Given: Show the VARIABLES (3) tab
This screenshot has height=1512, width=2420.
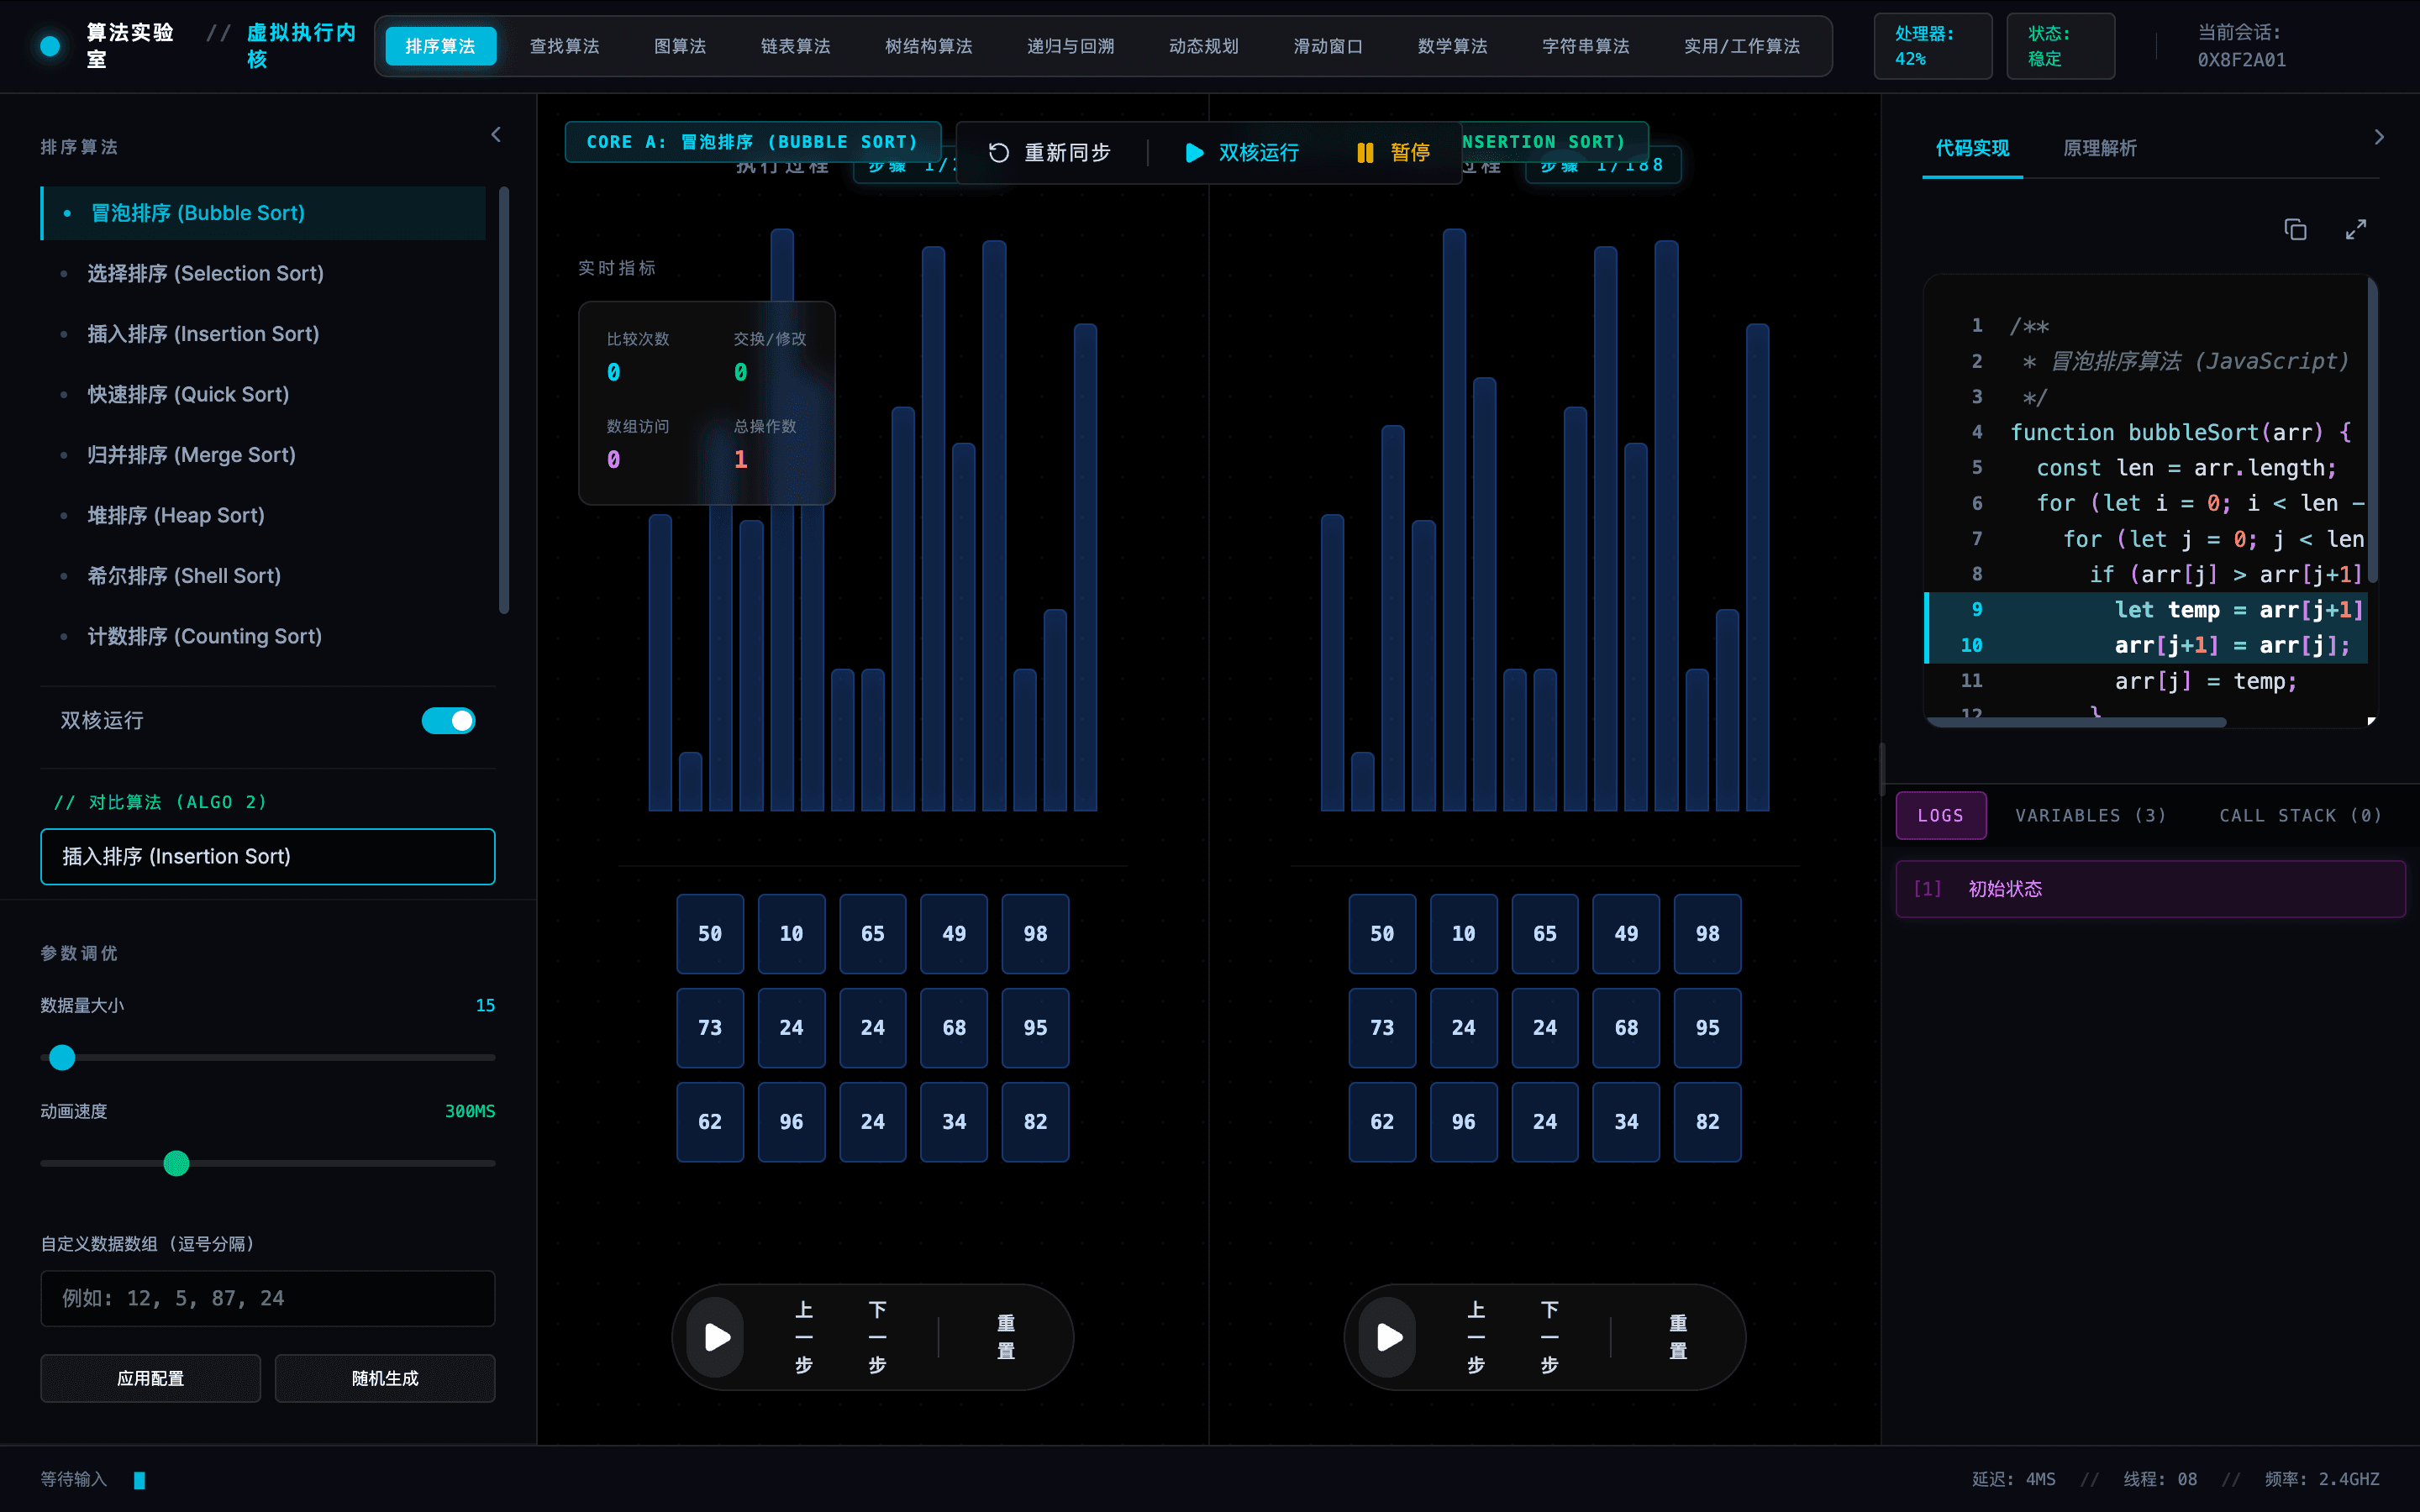Looking at the screenshot, I should point(2090,815).
